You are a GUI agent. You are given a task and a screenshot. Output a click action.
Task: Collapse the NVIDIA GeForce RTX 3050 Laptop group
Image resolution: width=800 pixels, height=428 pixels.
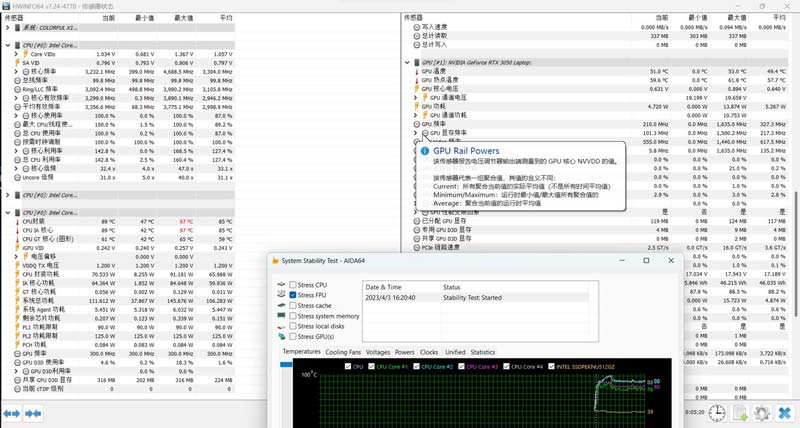tap(407, 62)
